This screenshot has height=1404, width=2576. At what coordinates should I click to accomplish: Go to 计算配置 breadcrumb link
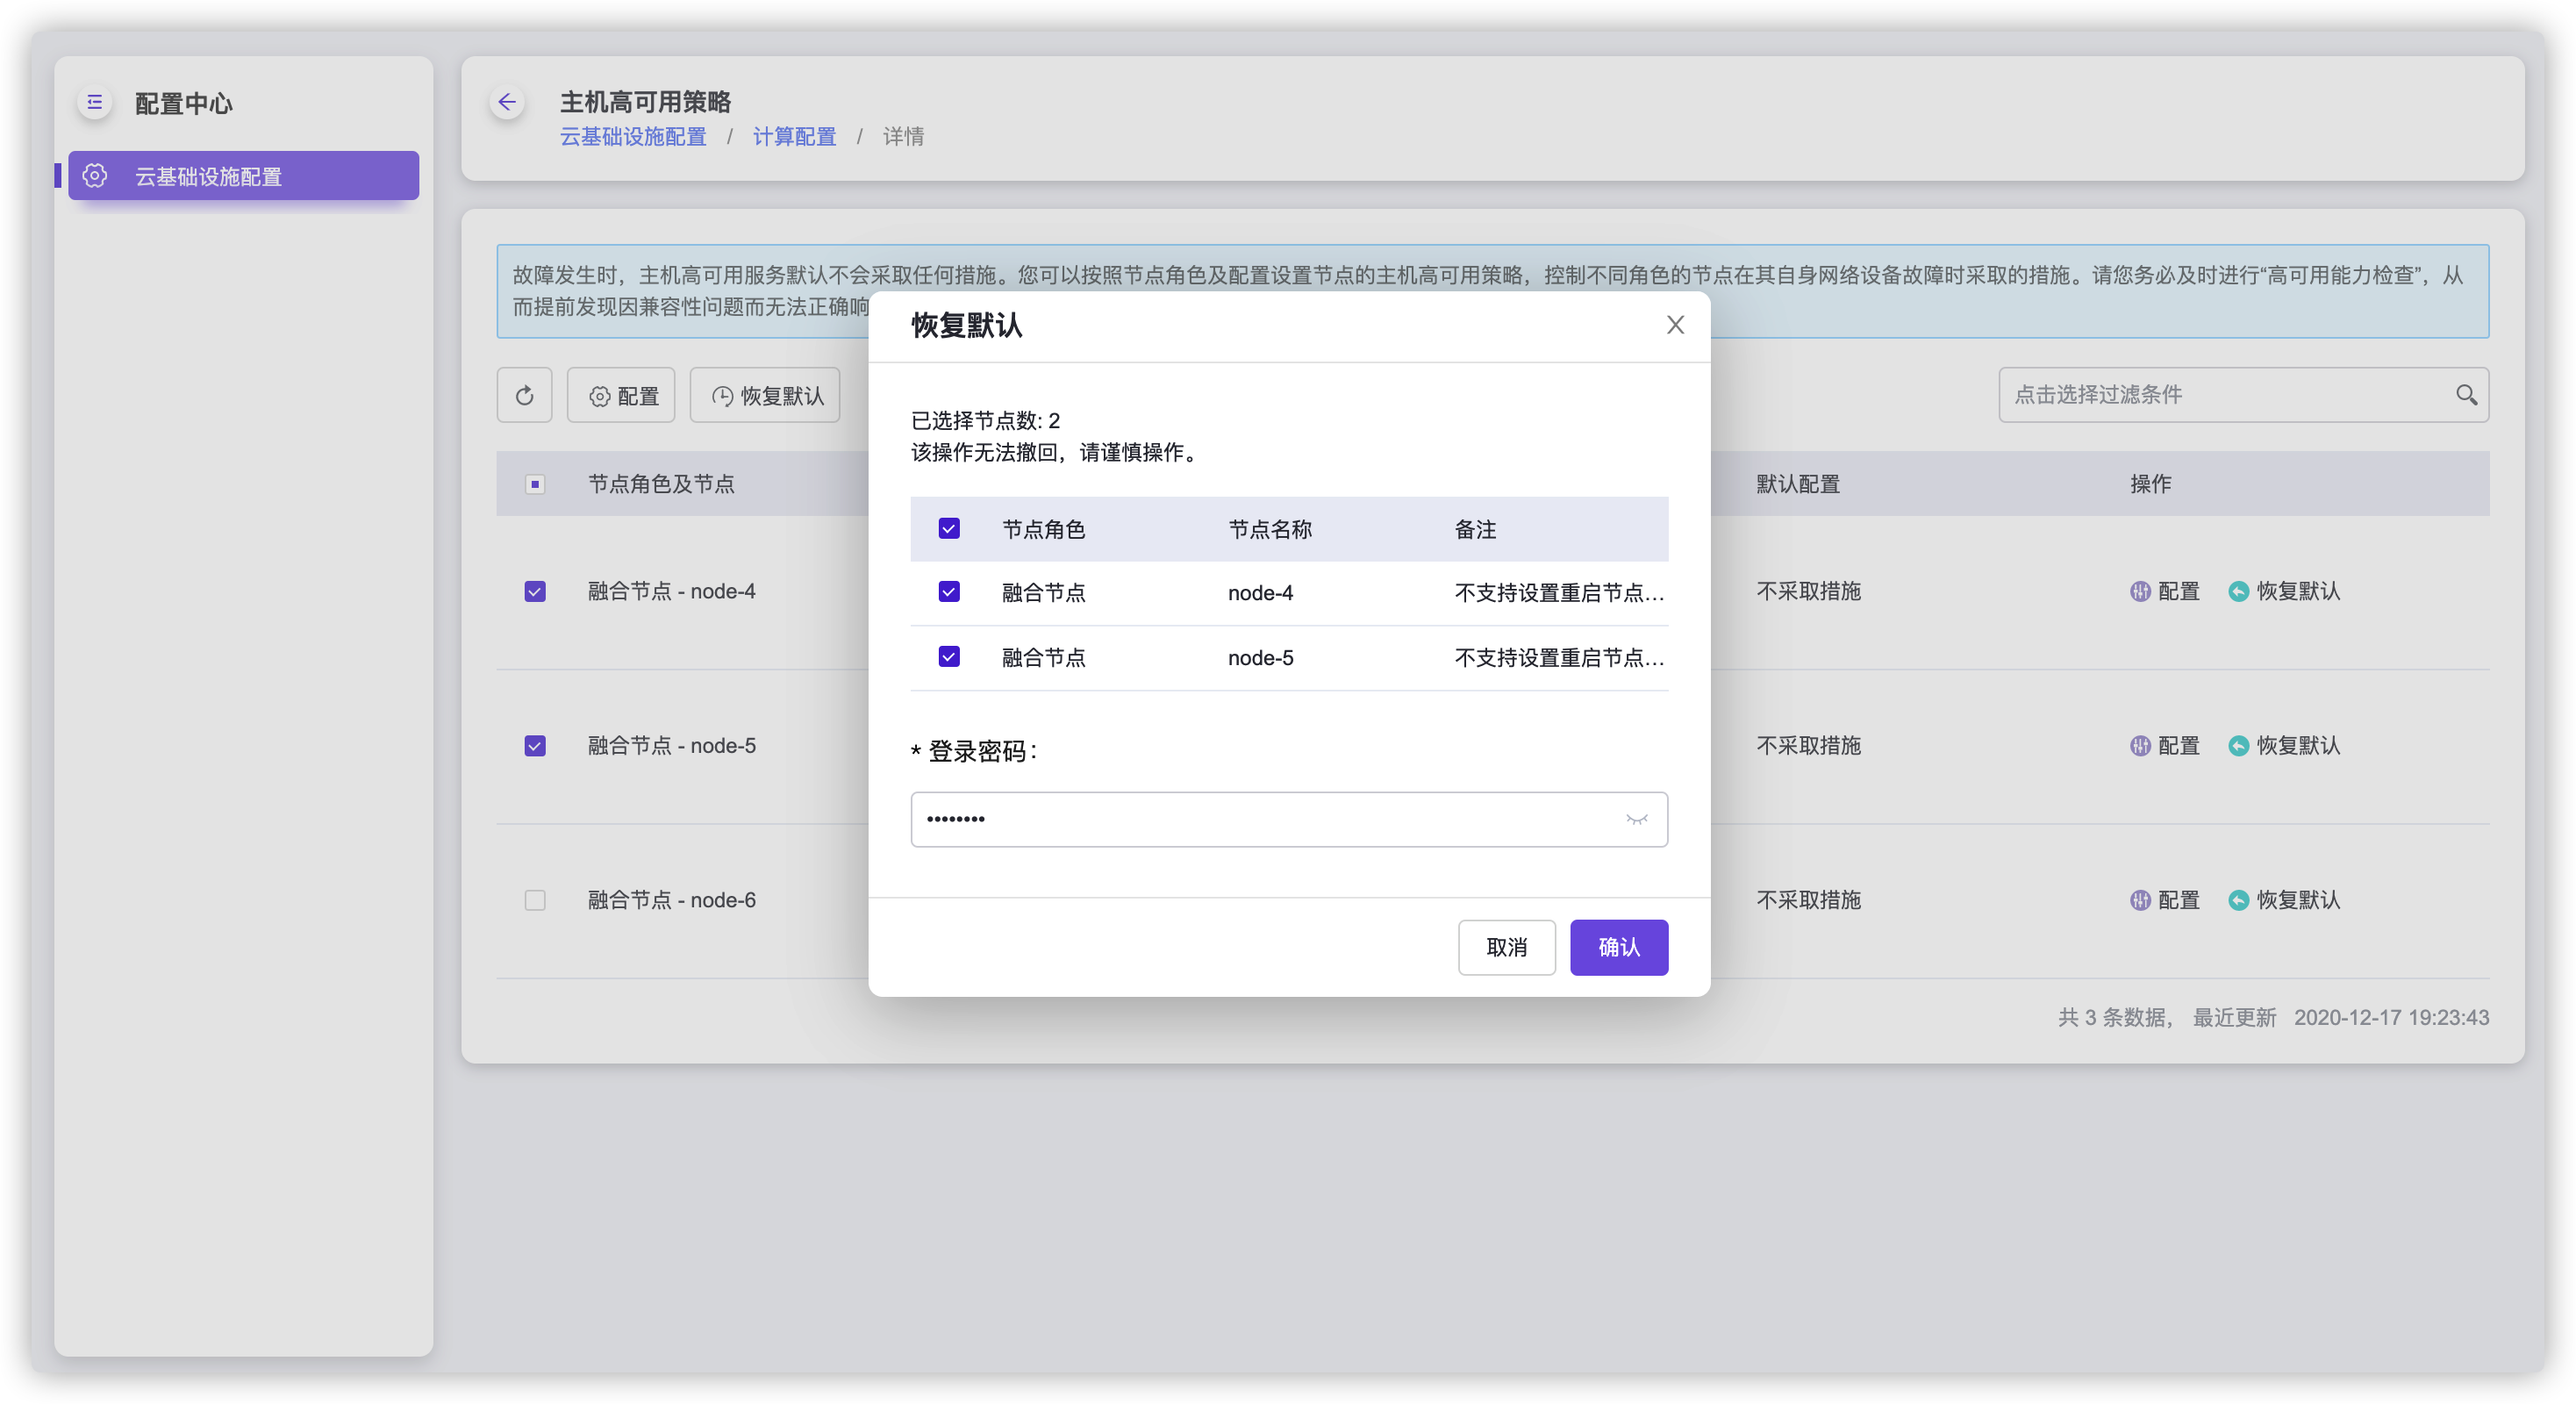coord(794,137)
